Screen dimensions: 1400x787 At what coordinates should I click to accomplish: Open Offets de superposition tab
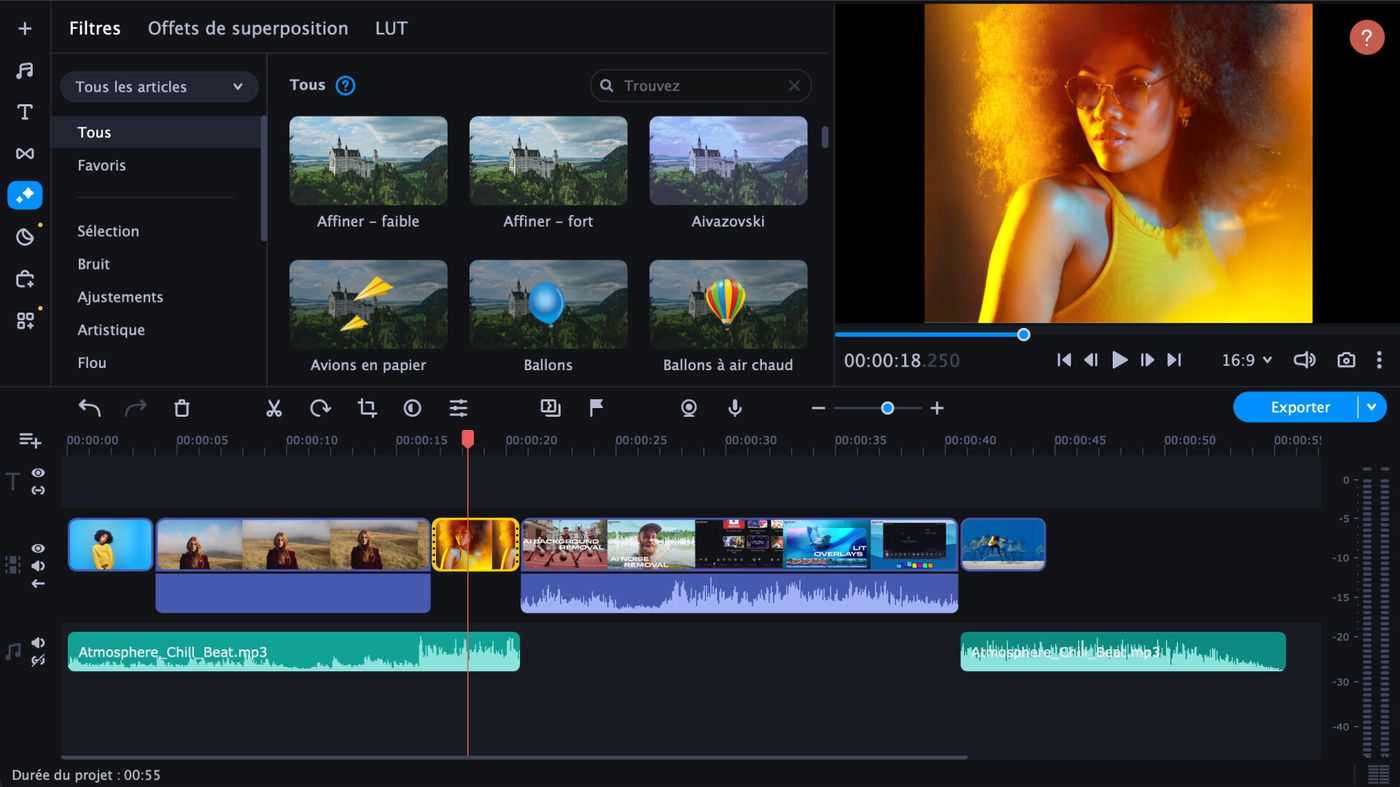pyautogui.click(x=248, y=28)
